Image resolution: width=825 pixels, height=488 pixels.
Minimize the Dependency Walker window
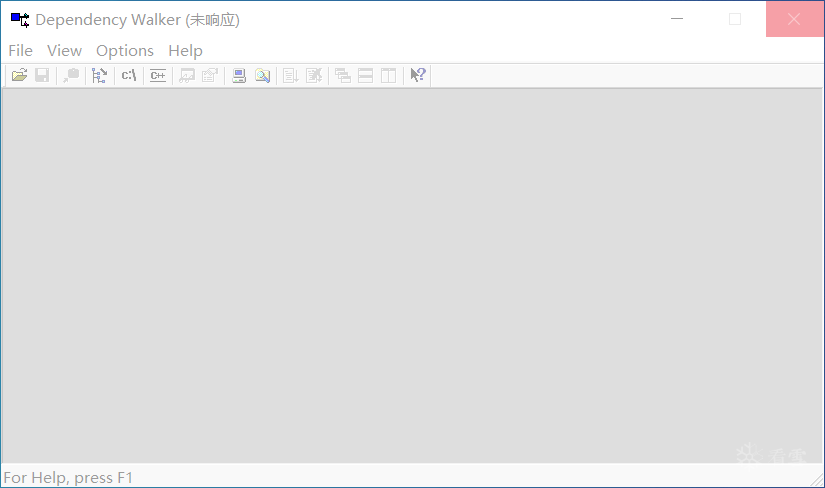pyautogui.click(x=677, y=19)
